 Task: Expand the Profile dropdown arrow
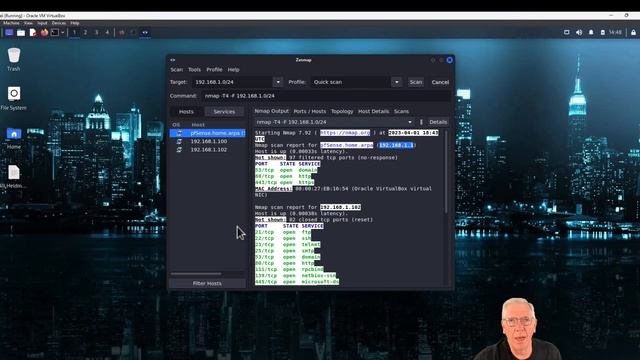click(397, 82)
